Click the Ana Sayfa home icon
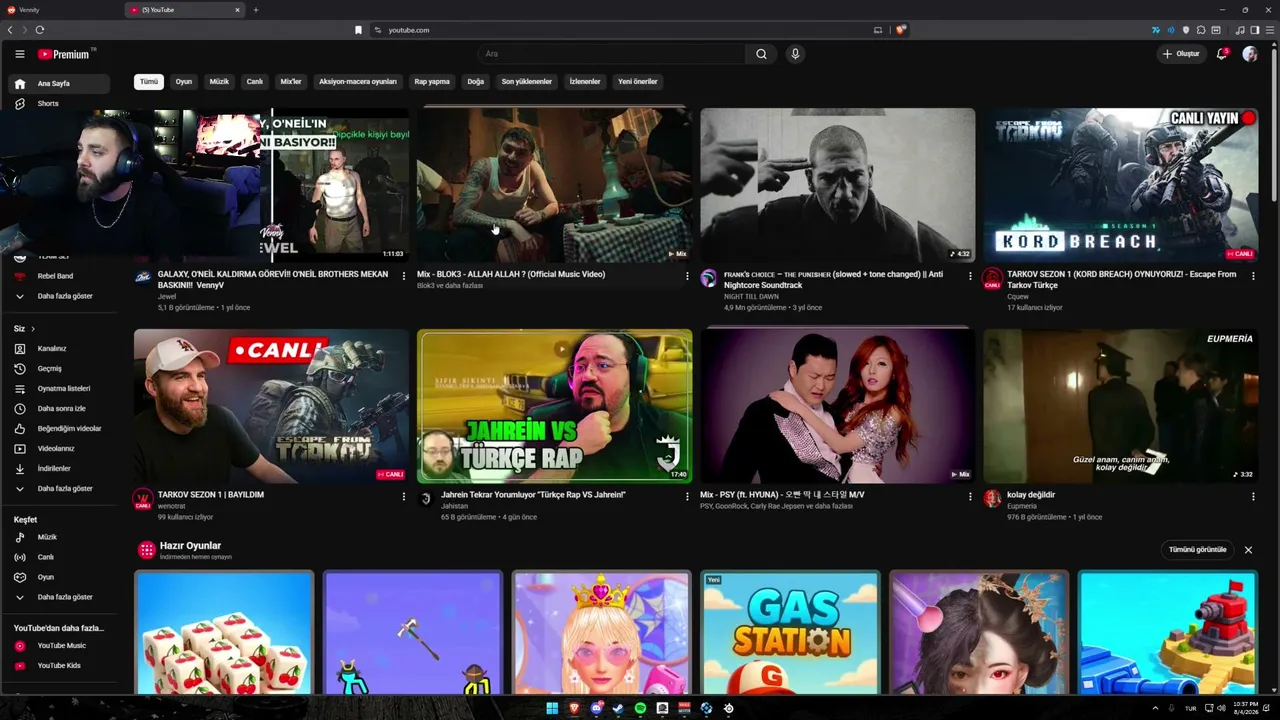Viewport: 1280px width, 720px height. point(20,84)
